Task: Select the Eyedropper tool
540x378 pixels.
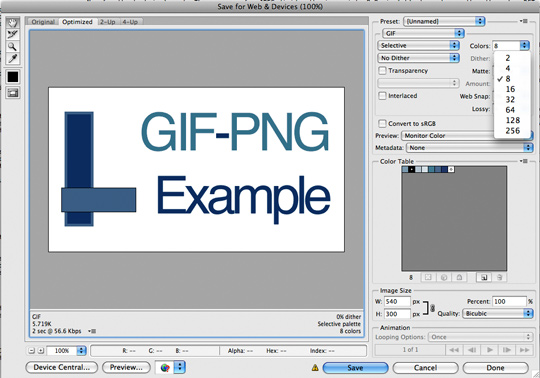Action: 13,59
